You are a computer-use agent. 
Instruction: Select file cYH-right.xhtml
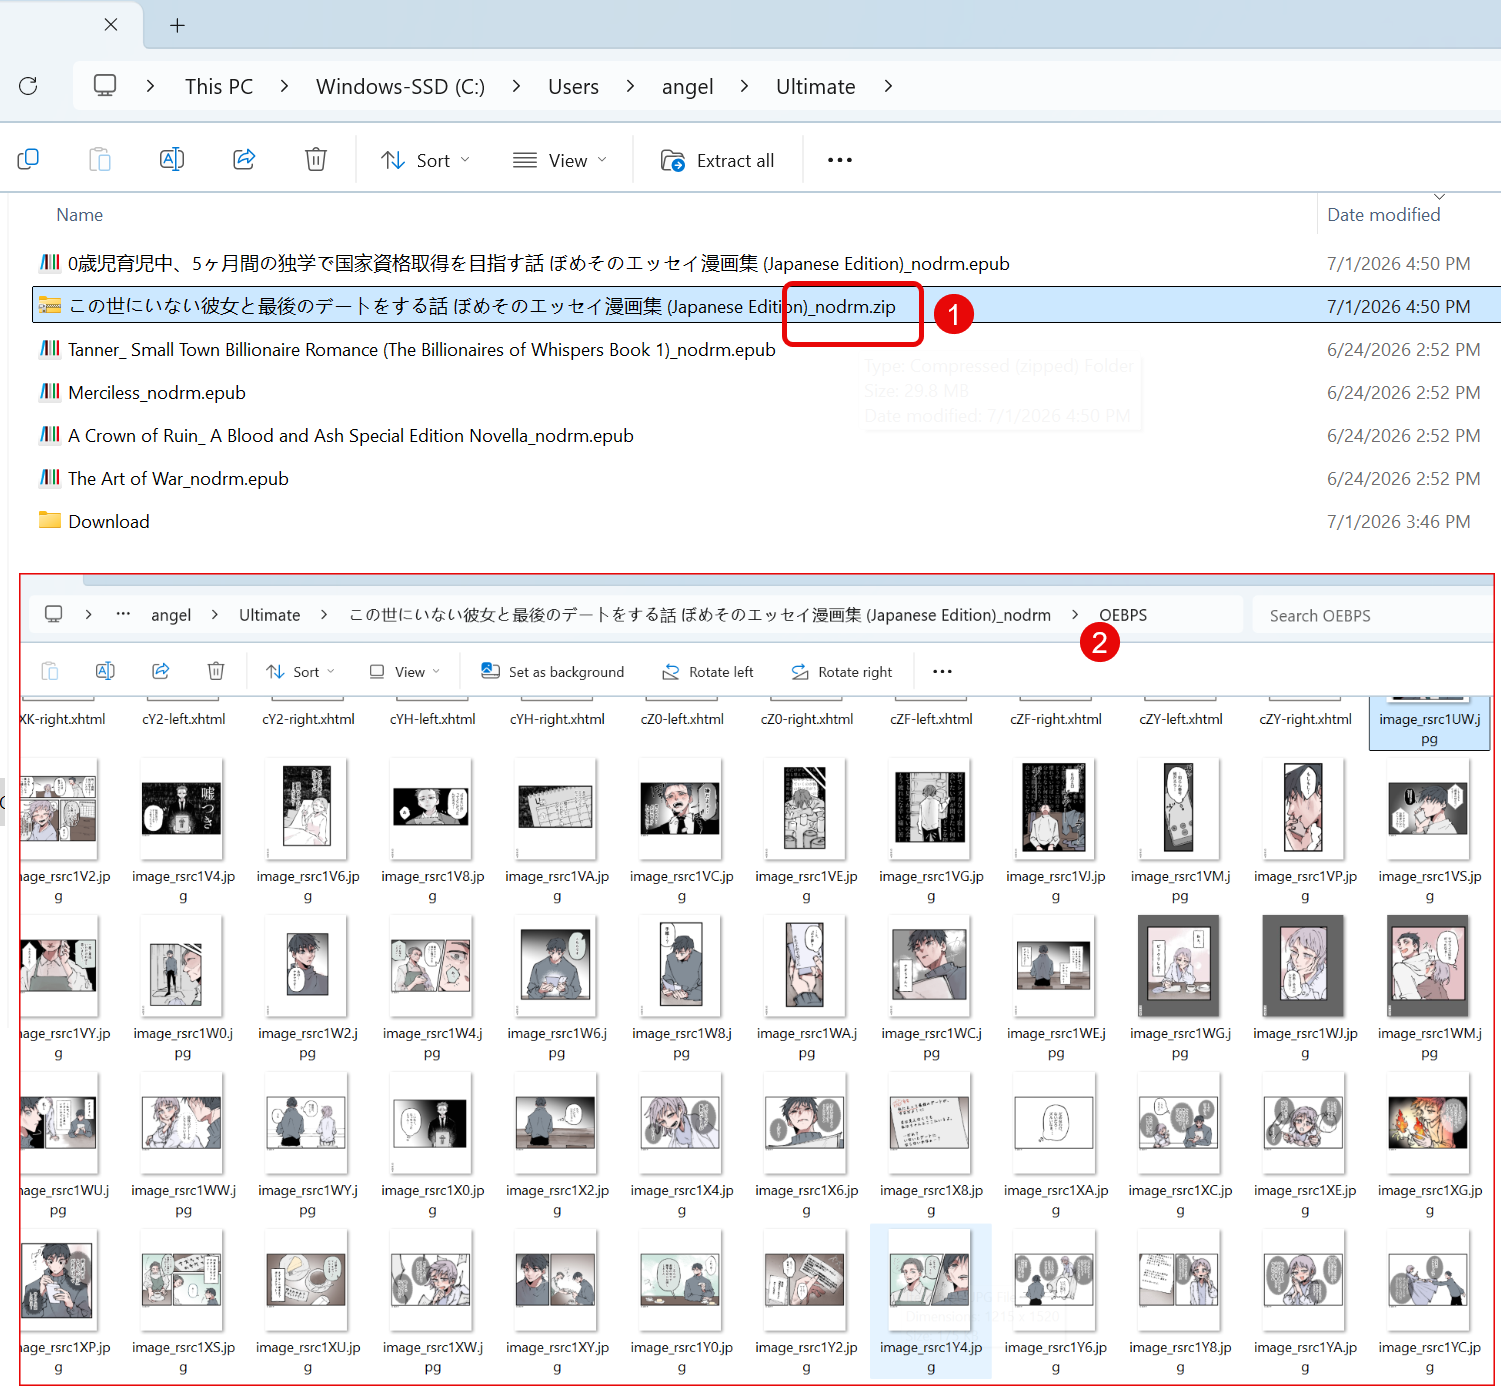click(557, 718)
